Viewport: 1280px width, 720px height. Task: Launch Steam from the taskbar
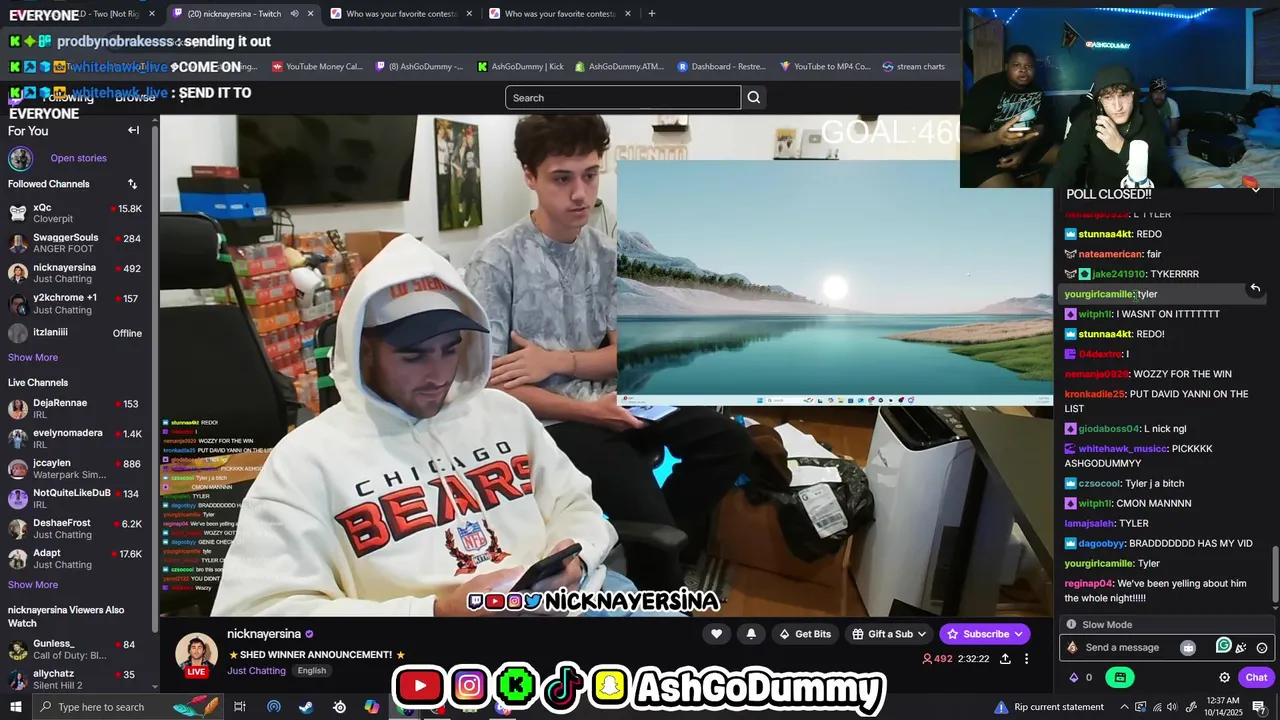306,707
